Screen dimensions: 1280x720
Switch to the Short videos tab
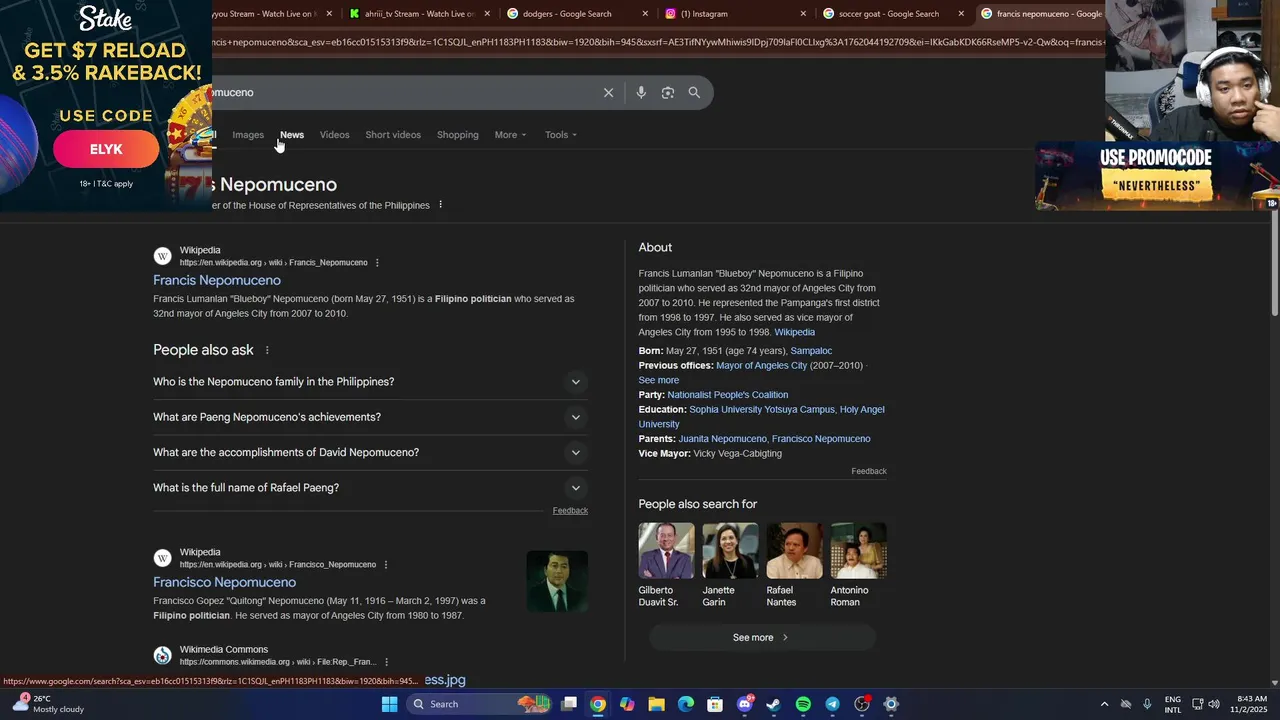393,135
